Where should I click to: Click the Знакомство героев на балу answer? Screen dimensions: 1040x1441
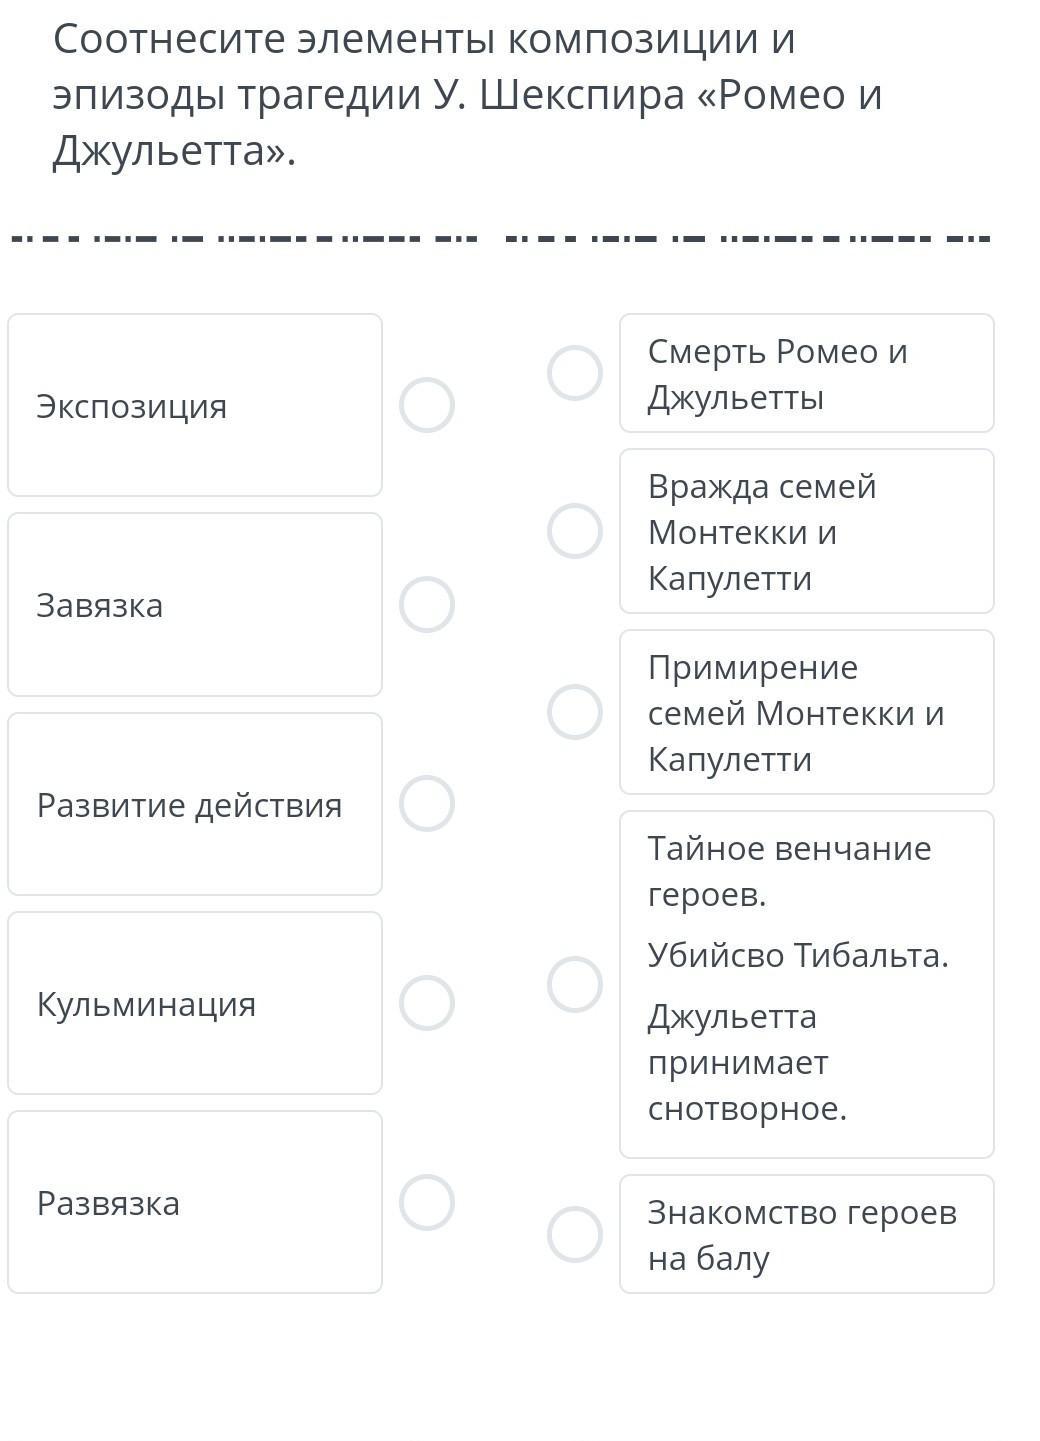tap(806, 1234)
